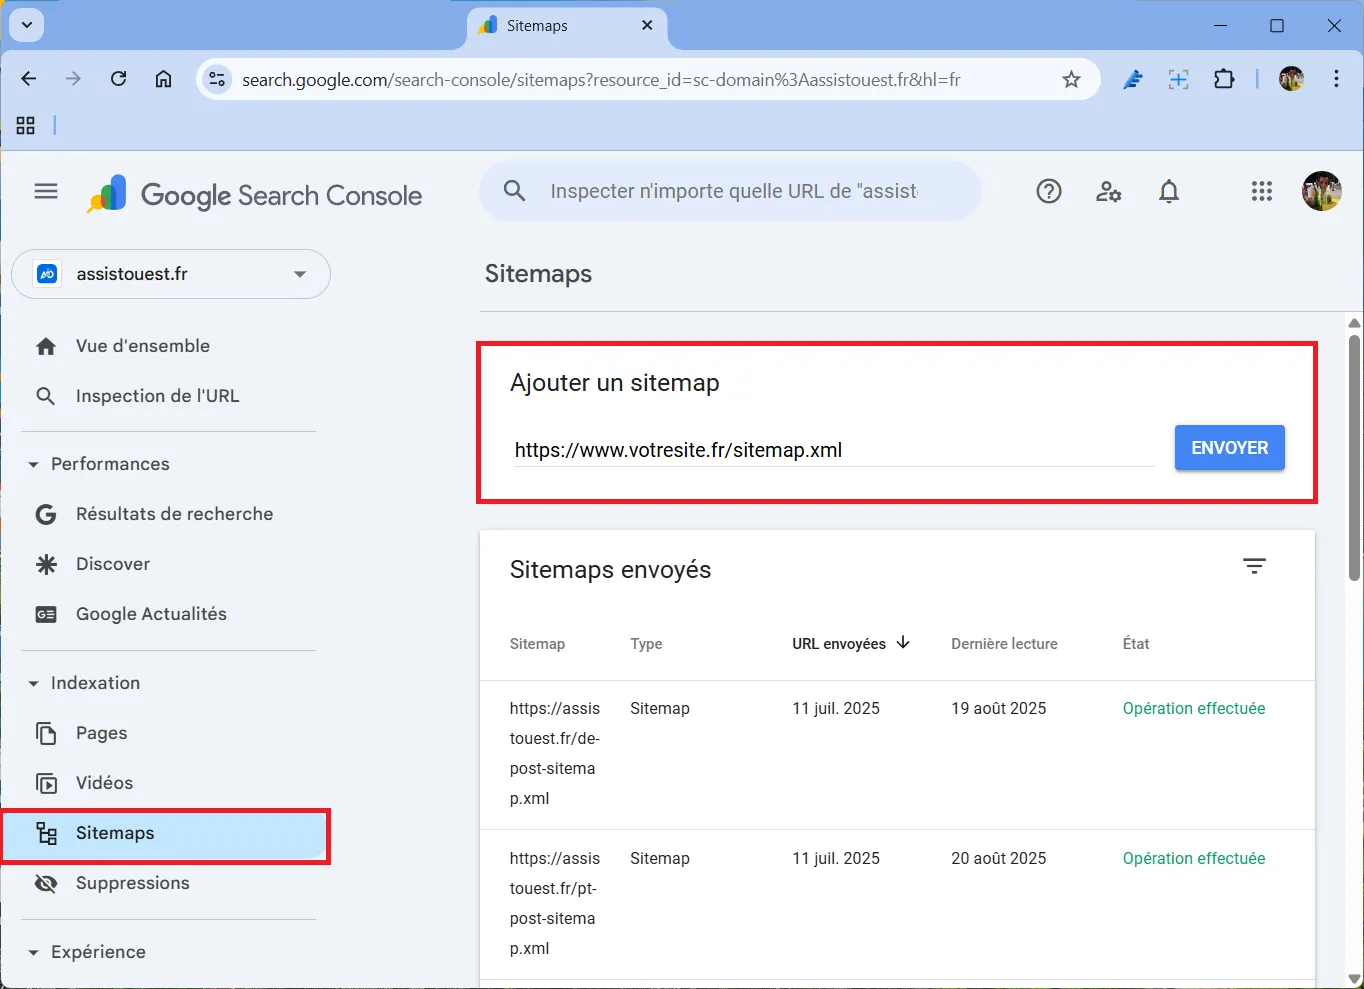The width and height of the screenshot is (1364, 989).
Task: Click the sitemap URL input field
Action: tap(832, 450)
